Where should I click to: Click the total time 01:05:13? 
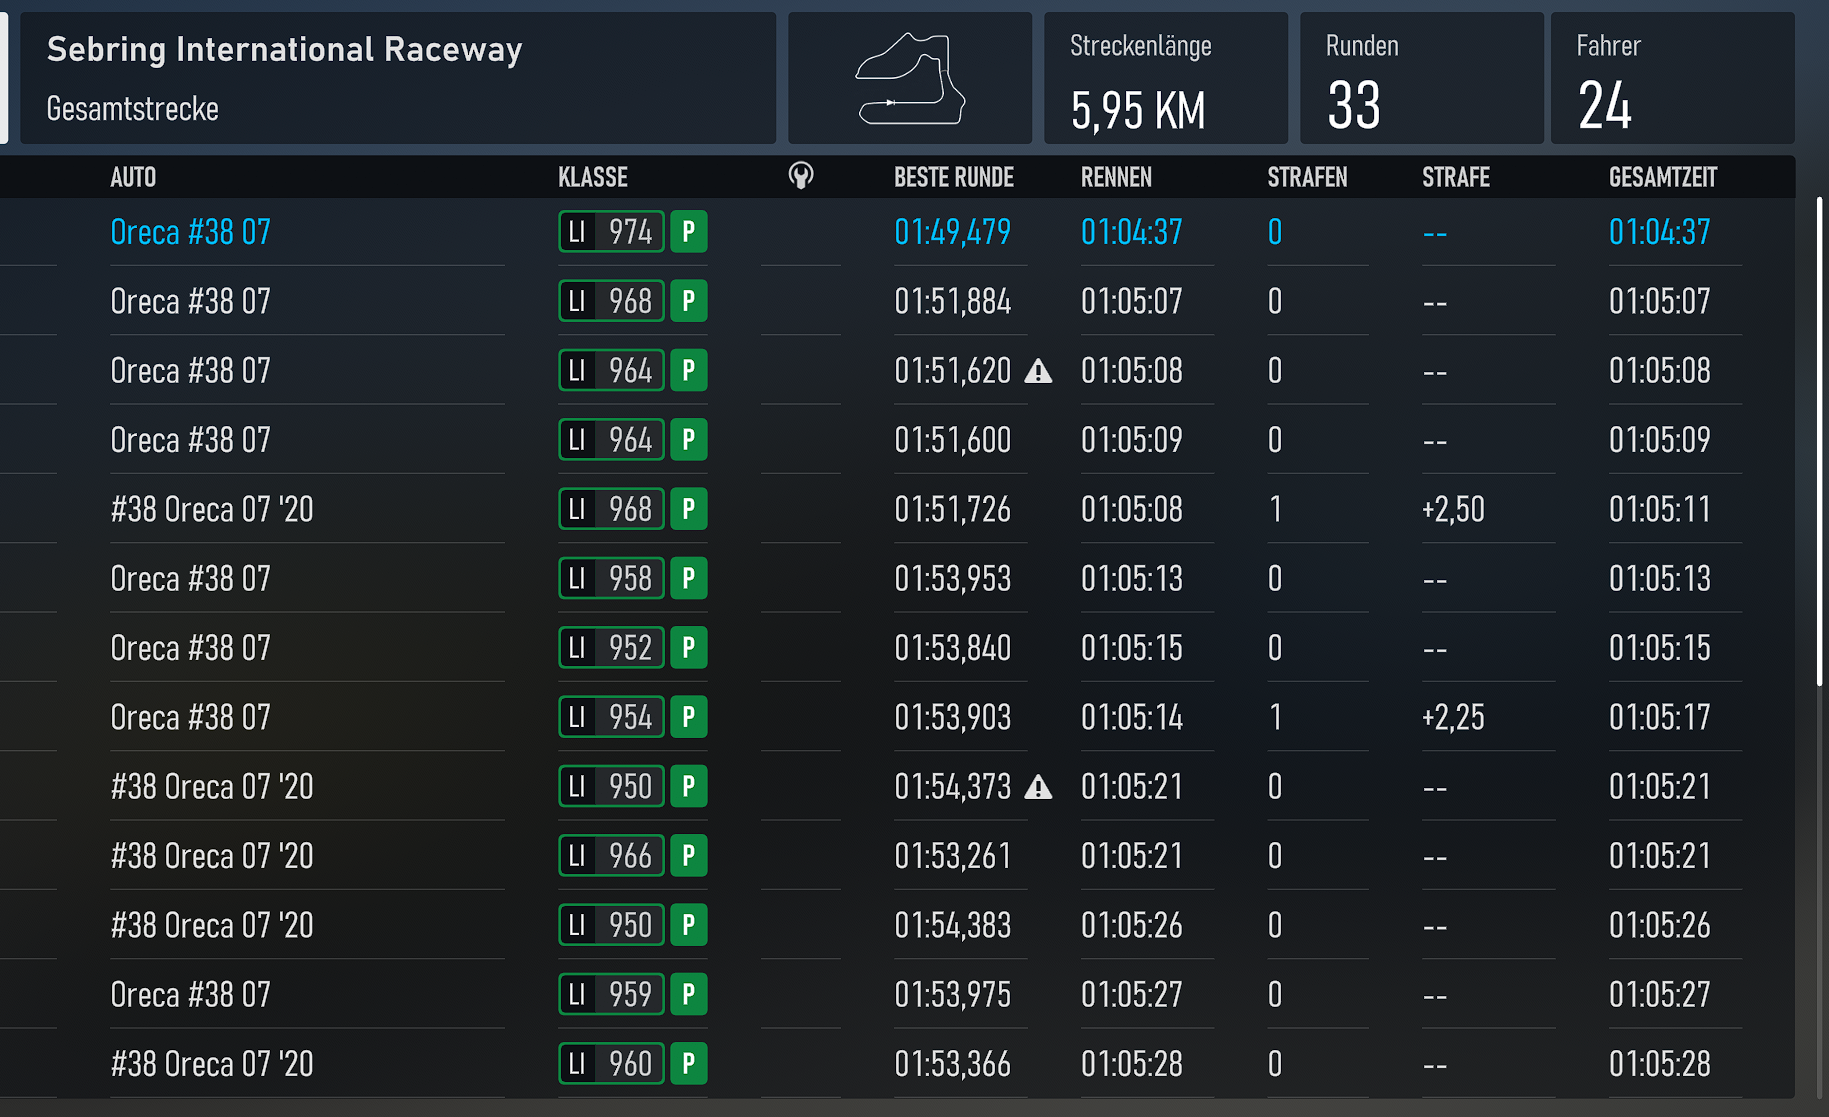pos(1659,578)
